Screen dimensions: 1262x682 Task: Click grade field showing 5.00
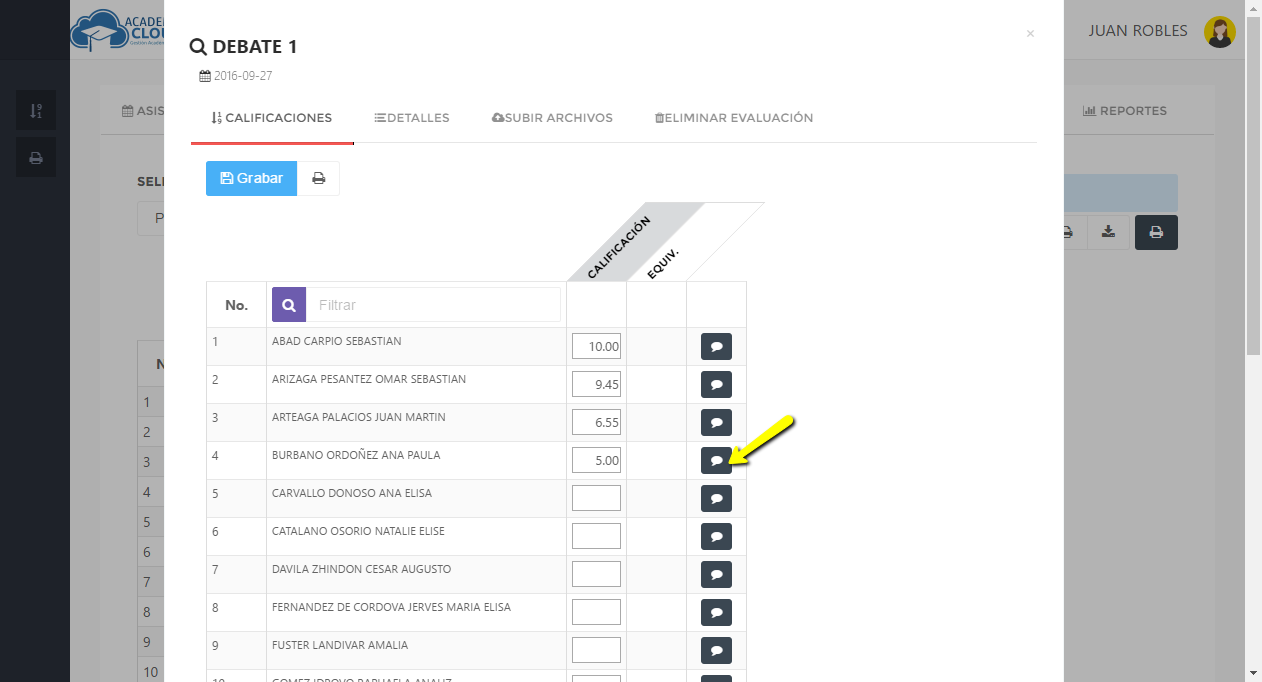point(596,461)
